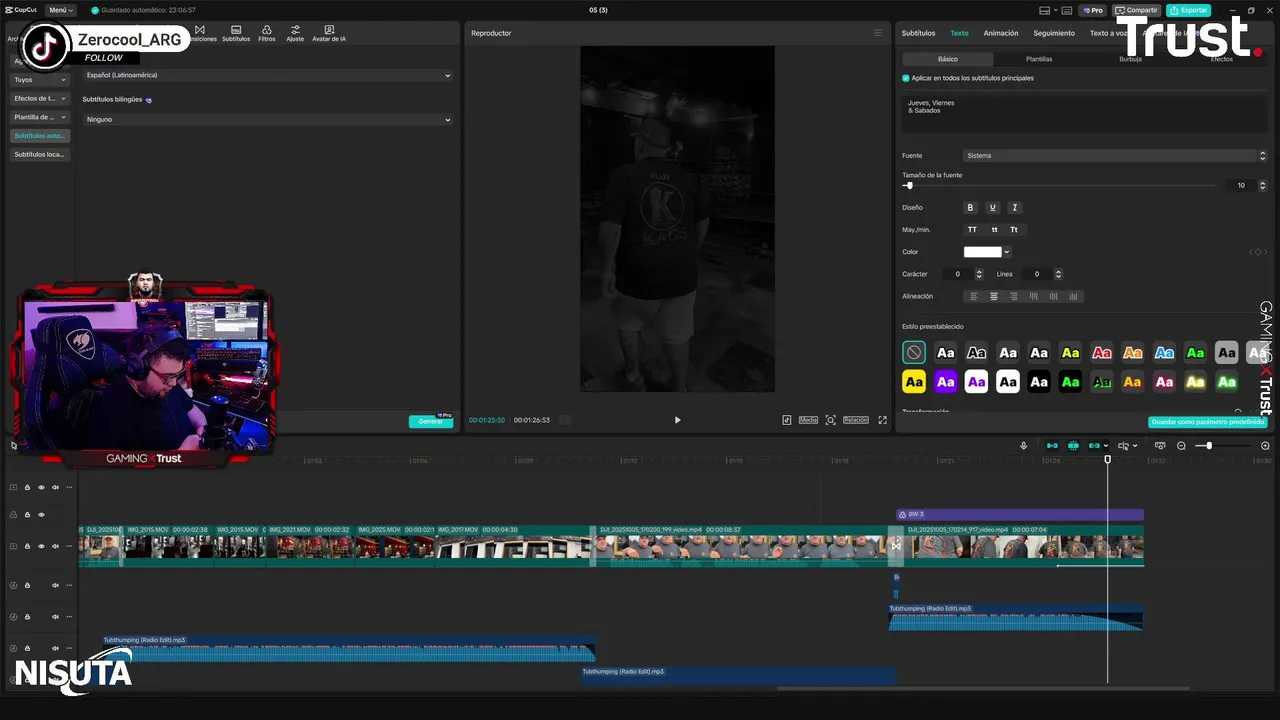Click the player hamburger menu icon
This screenshot has width=1280, height=720.
pos(878,33)
